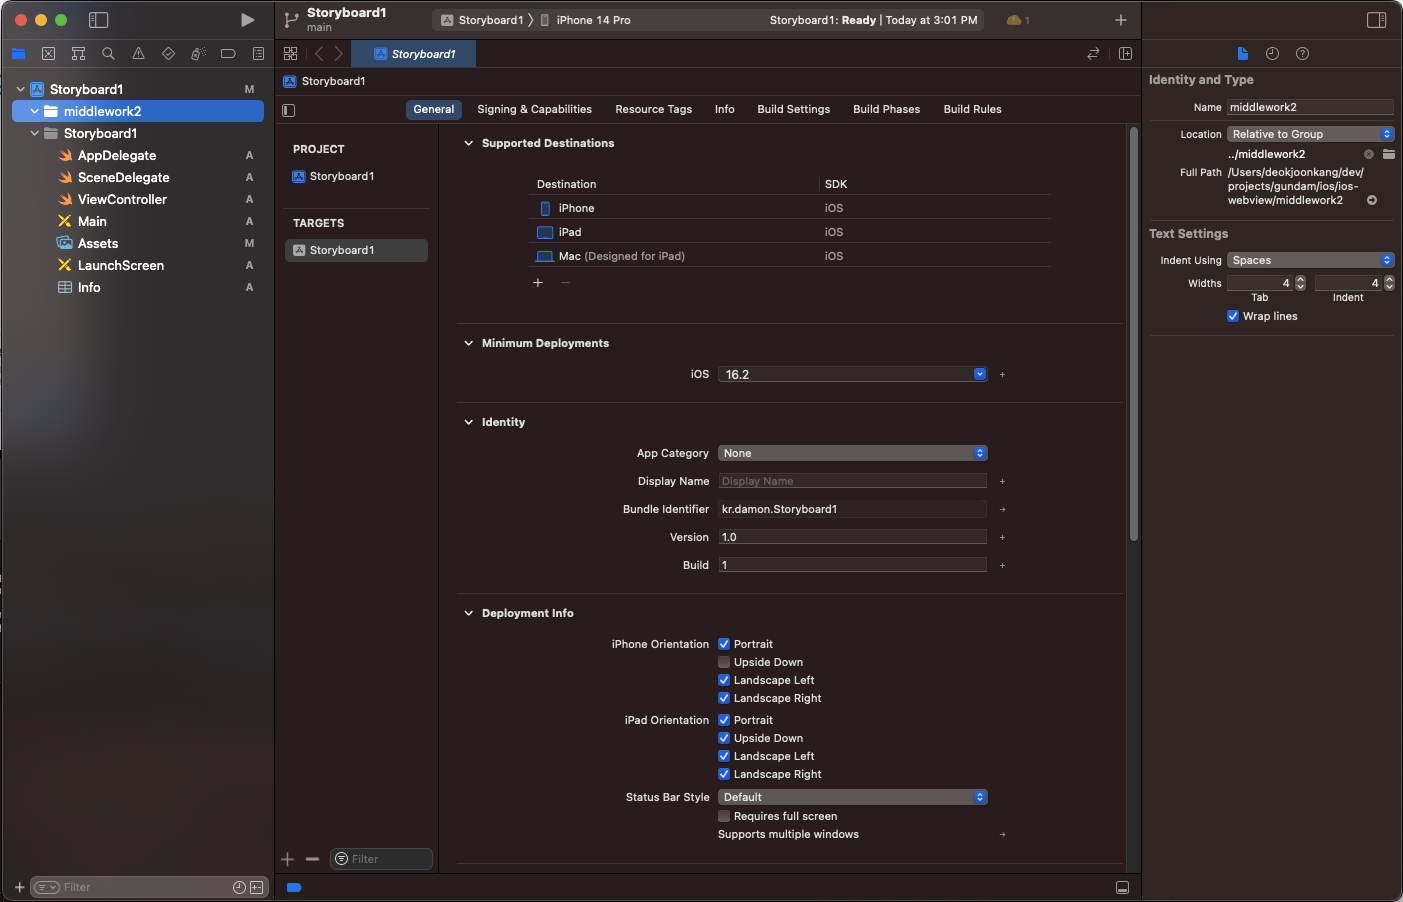The image size is (1403, 902).
Task: Select iPhone 14 Pro run destination
Action: coord(586,20)
